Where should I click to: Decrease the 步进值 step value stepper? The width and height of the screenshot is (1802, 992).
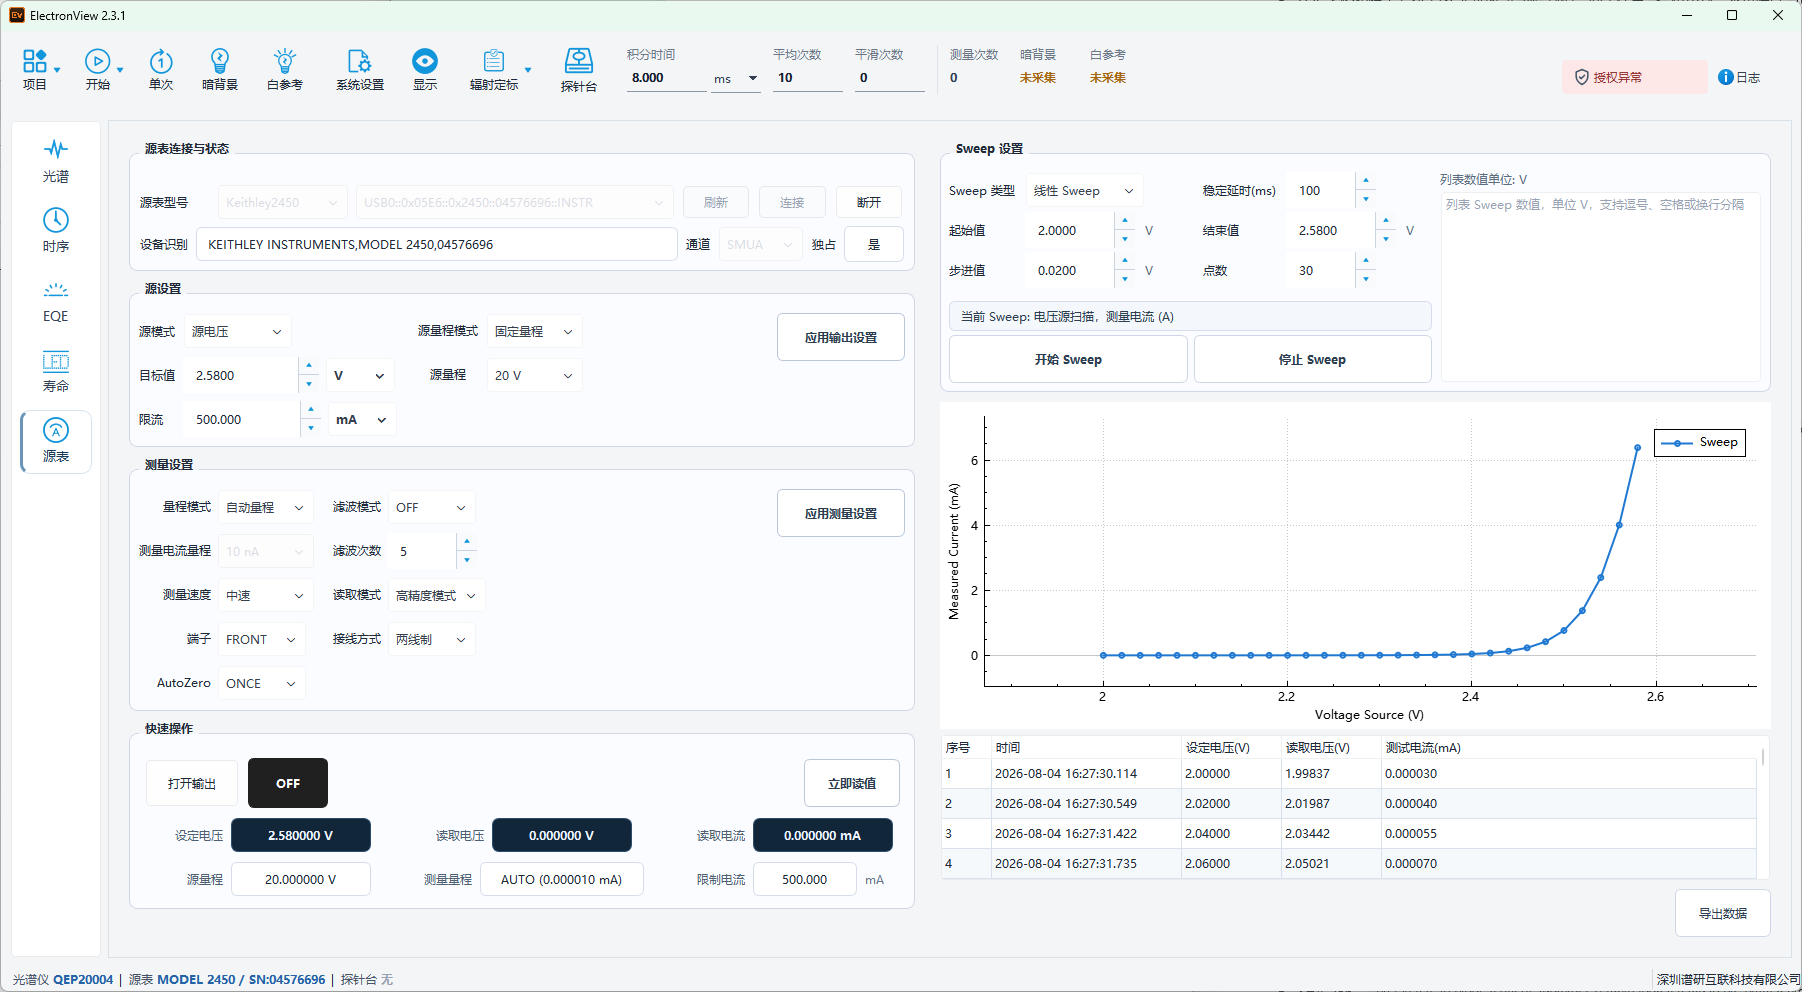1125,279
